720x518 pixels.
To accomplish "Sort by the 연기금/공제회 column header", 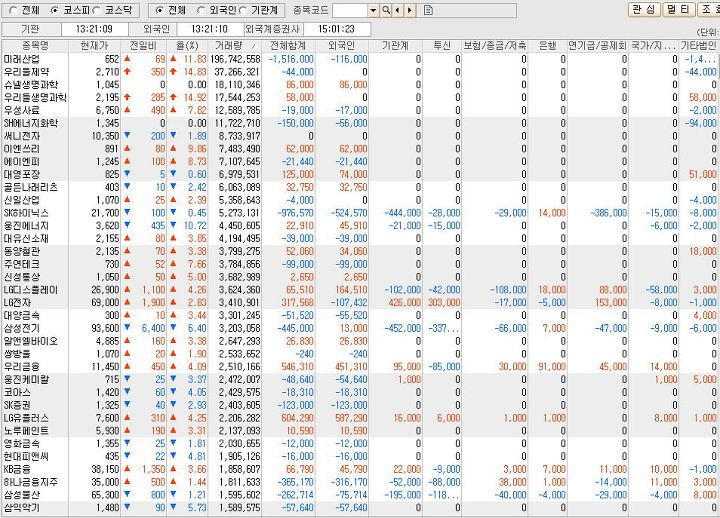I will pos(597,45).
